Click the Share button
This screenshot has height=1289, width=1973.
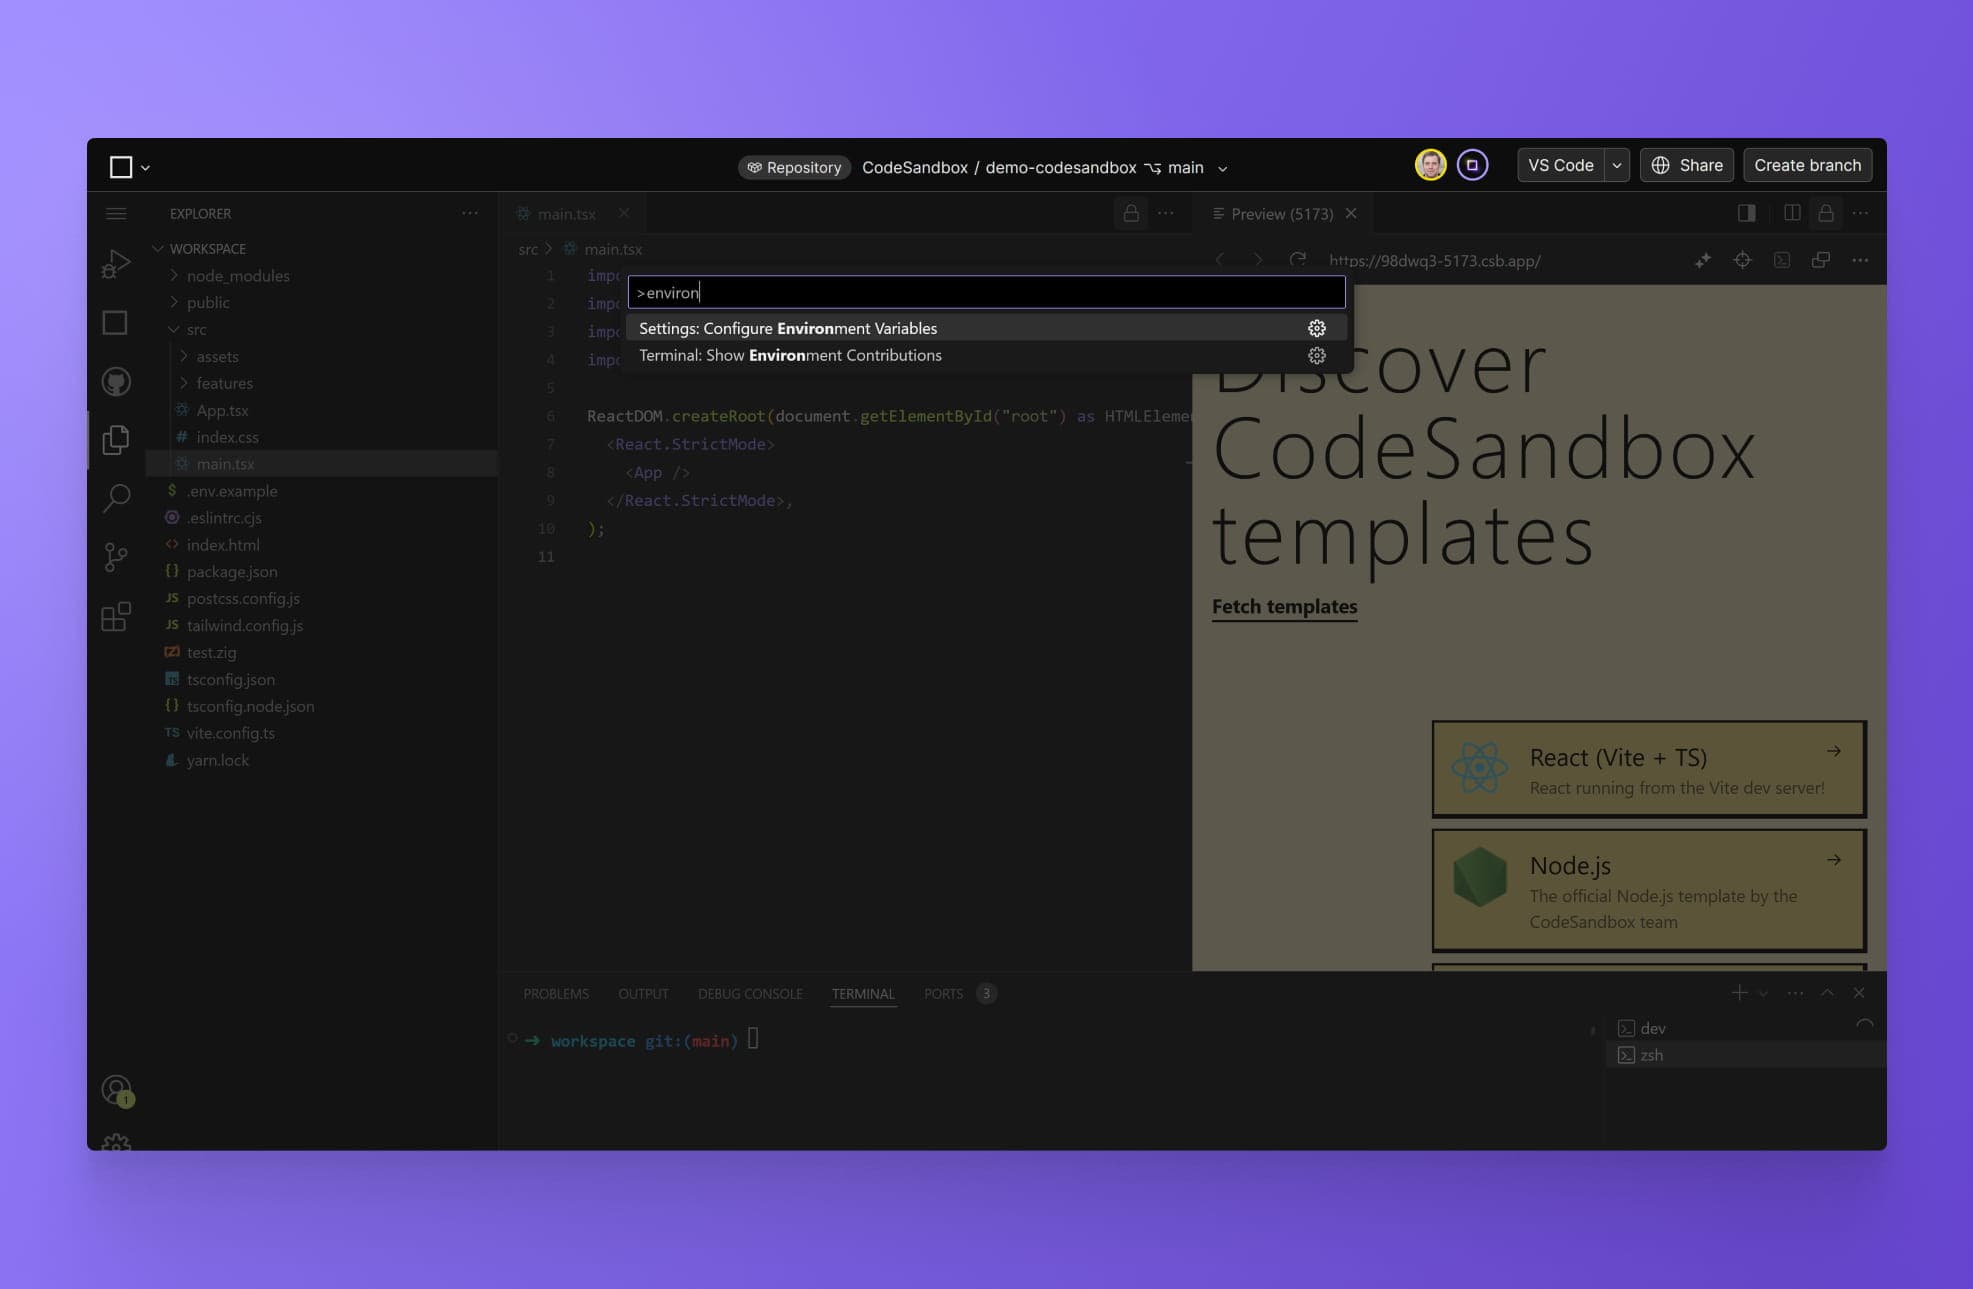[1687, 165]
